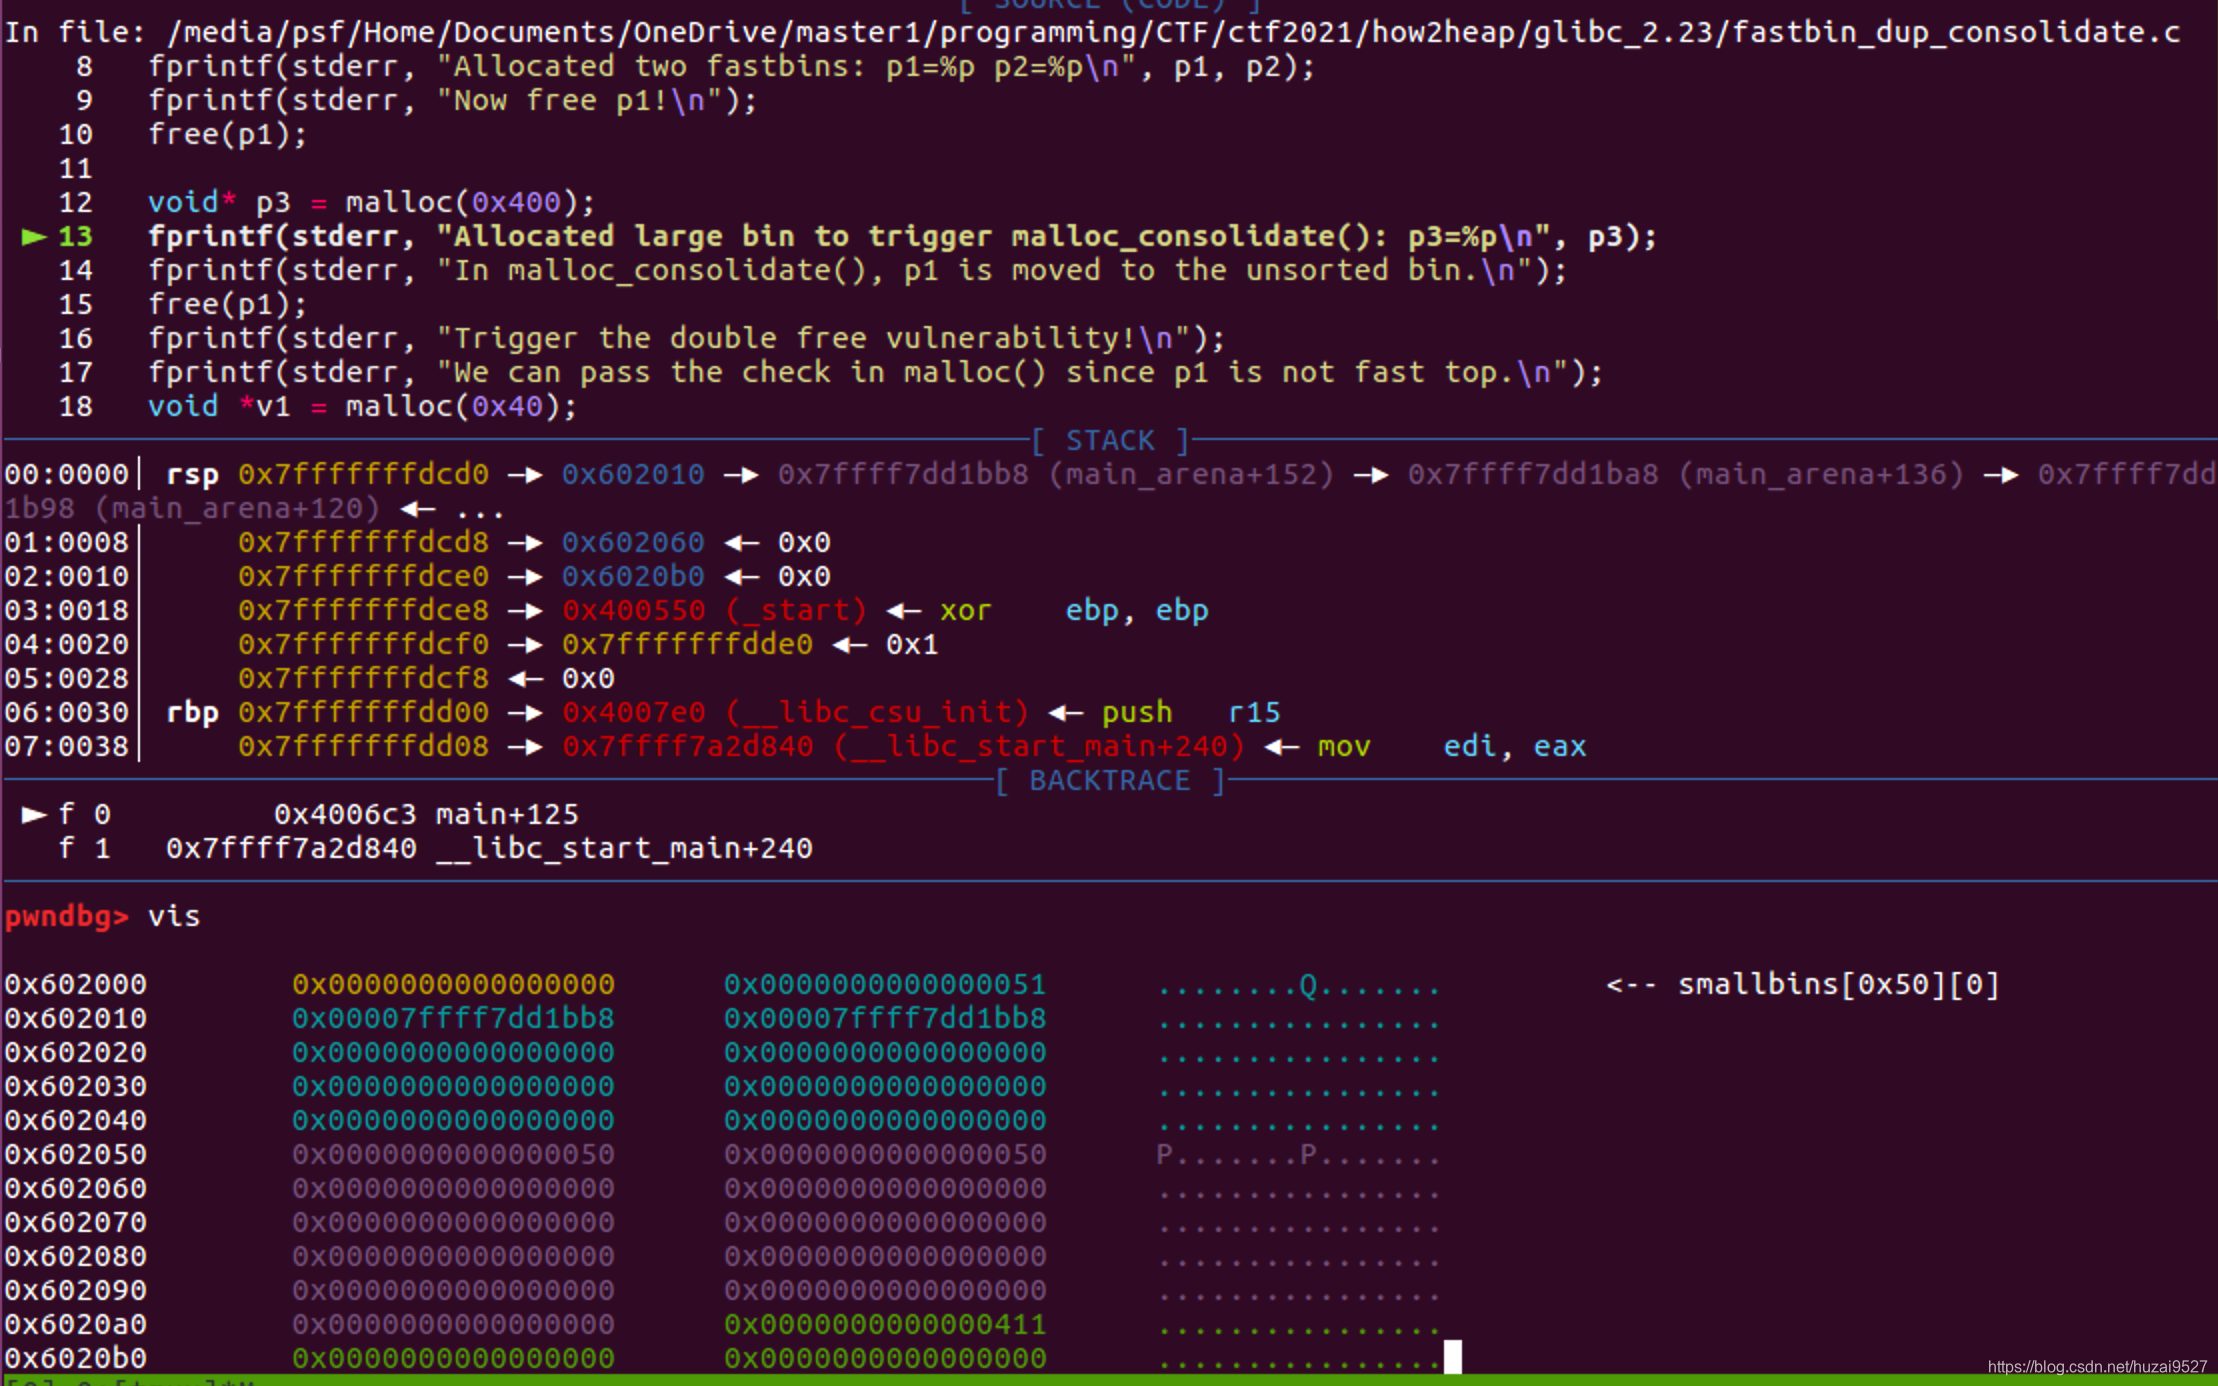Click stack address 0x7fffffffdcf8
The height and width of the screenshot is (1386, 2218).
(x=363, y=679)
